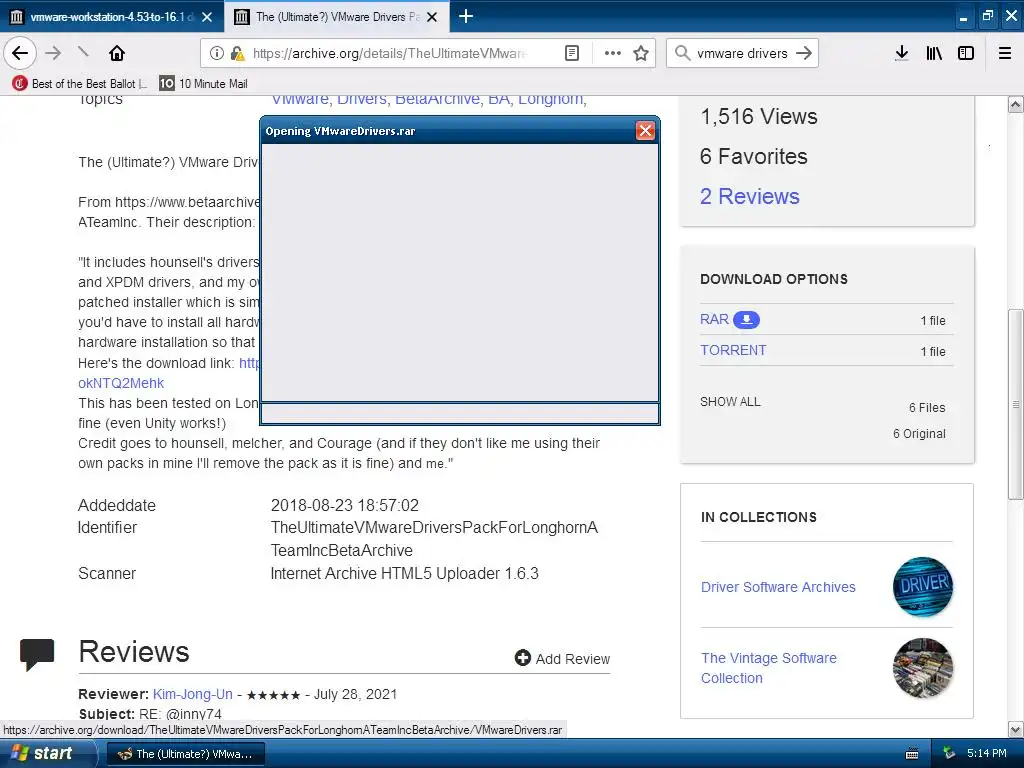
Task: Open Driver Software Archives collection link
Action: [778, 587]
